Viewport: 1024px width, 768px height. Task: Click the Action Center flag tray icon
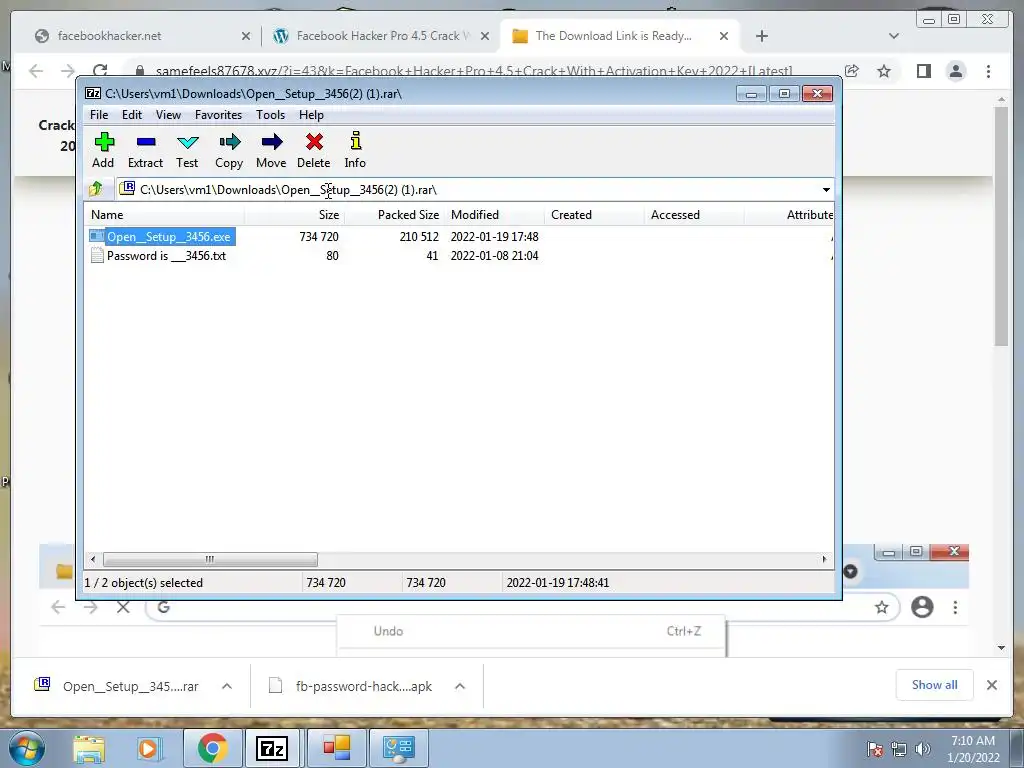[x=874, y=749]
